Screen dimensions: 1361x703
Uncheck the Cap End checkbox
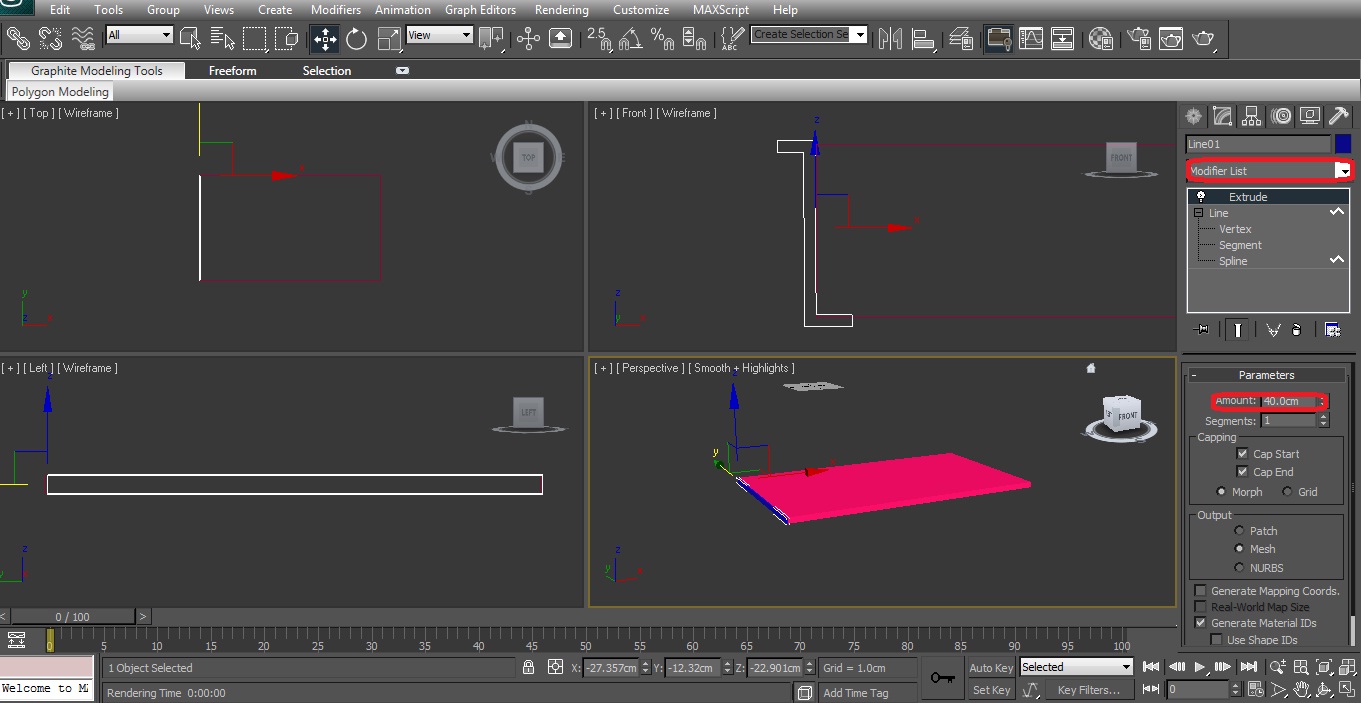click(x=1242, y=472)
